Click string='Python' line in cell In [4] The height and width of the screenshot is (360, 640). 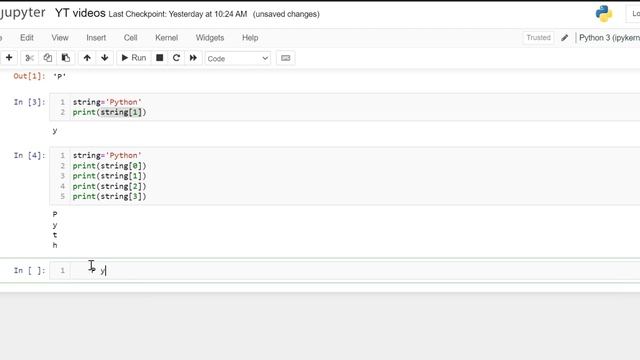(x=107, y=155)
